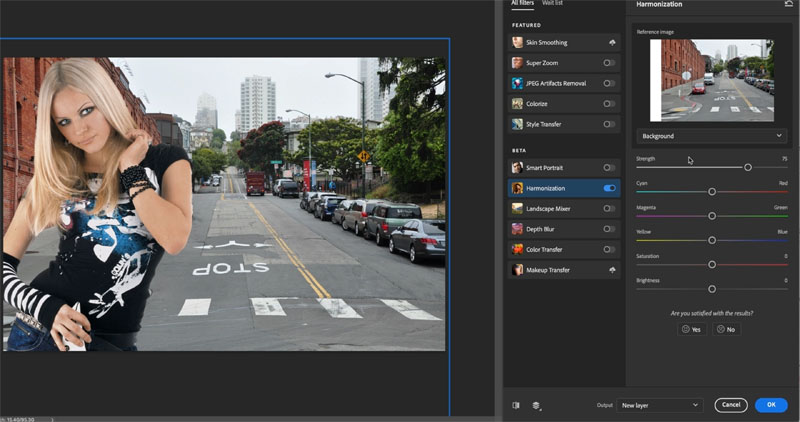Enable the JPEG Artifacts Removal toggle
This screenshot has height=422, width=800.
coord(609,83)
